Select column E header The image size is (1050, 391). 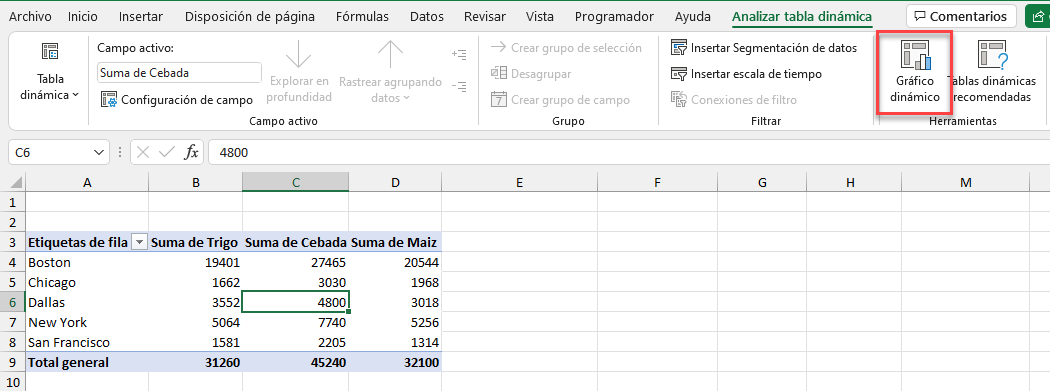point(520,181)
